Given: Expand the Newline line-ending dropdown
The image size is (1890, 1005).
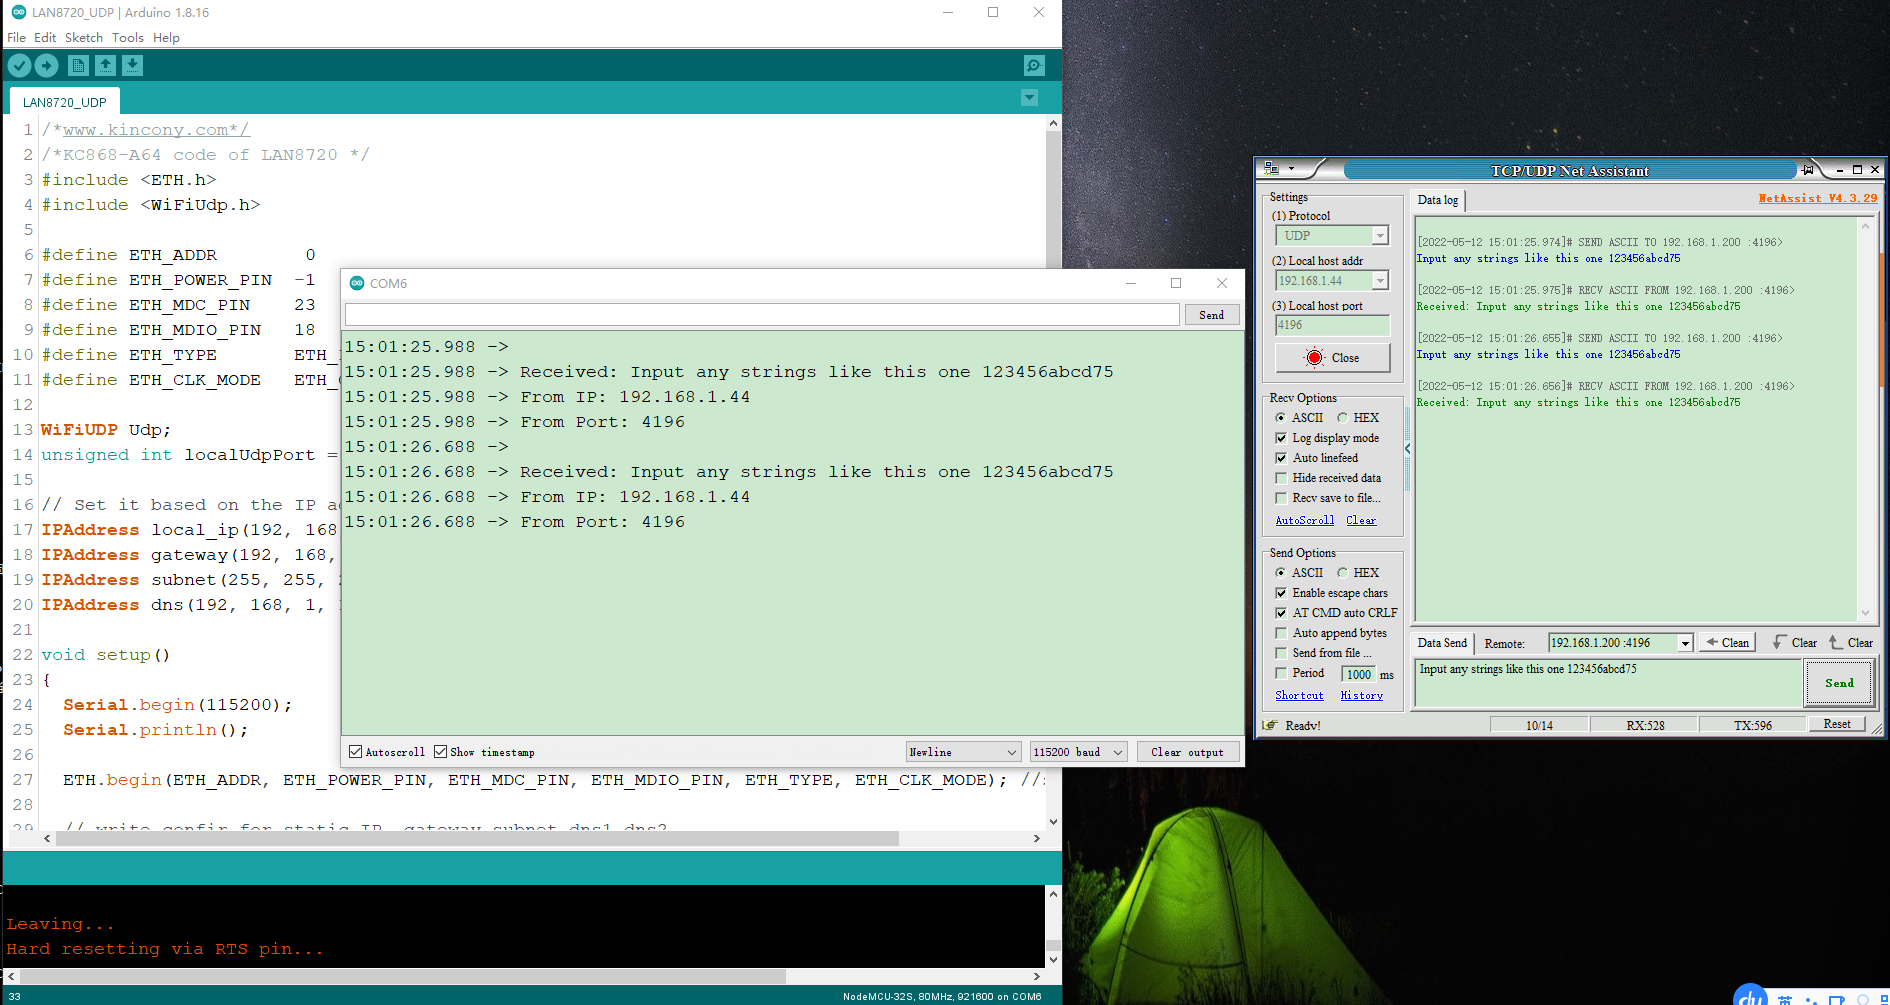Looking at the screenshot, I should [x=963, y=752].
